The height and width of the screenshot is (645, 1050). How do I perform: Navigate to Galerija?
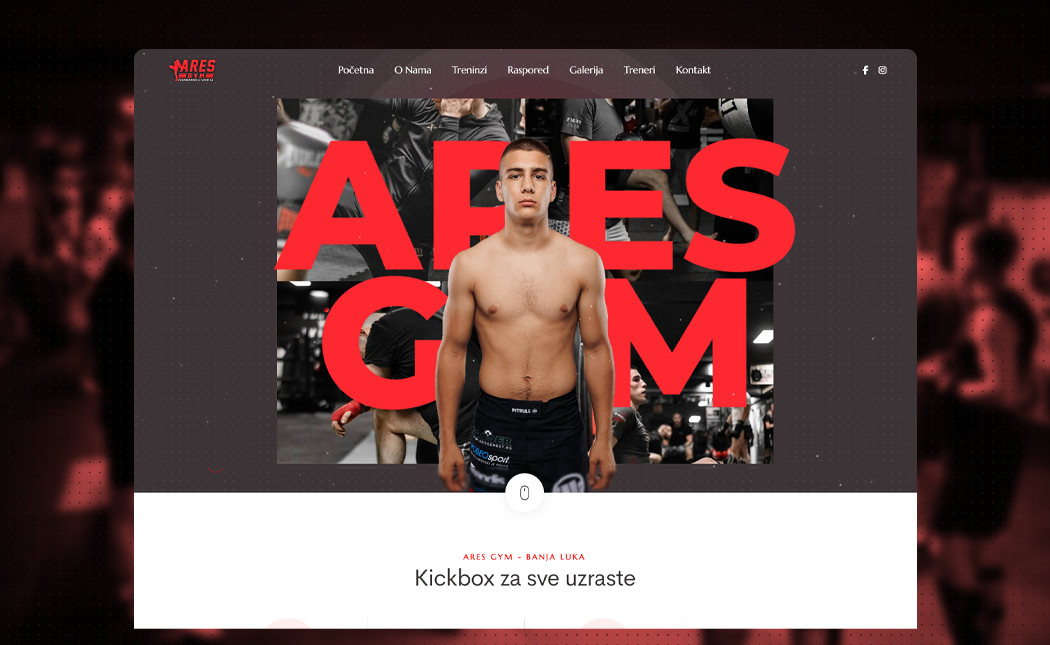tap(586, 70)
